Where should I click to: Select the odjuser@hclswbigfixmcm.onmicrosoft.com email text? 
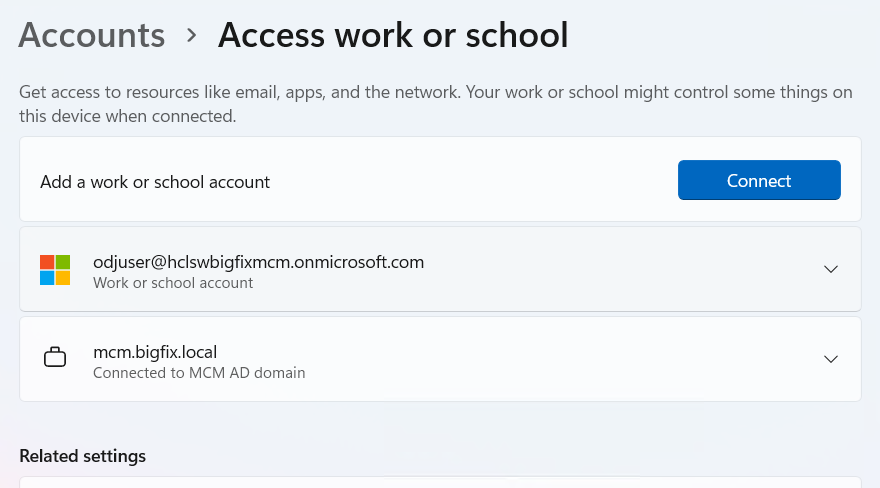tap(258, 262)
